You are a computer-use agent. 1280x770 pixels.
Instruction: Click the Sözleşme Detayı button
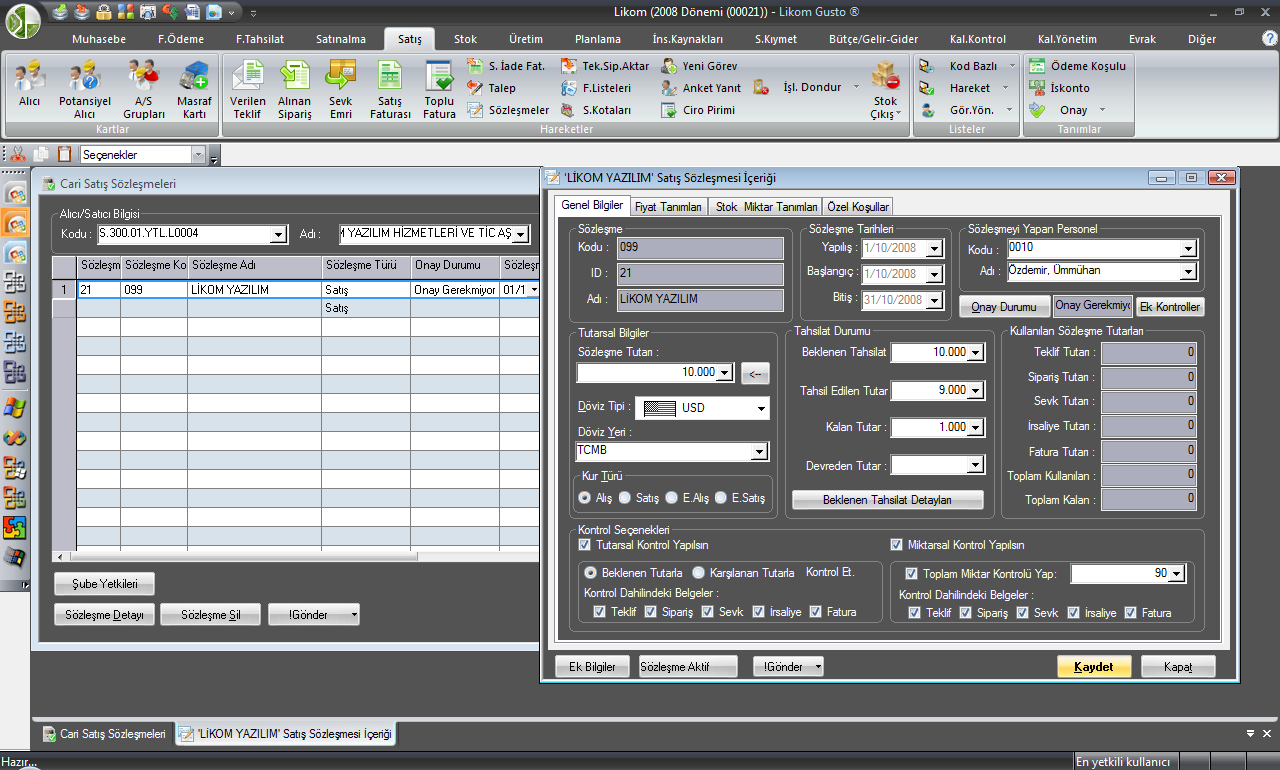coord(104,615)
